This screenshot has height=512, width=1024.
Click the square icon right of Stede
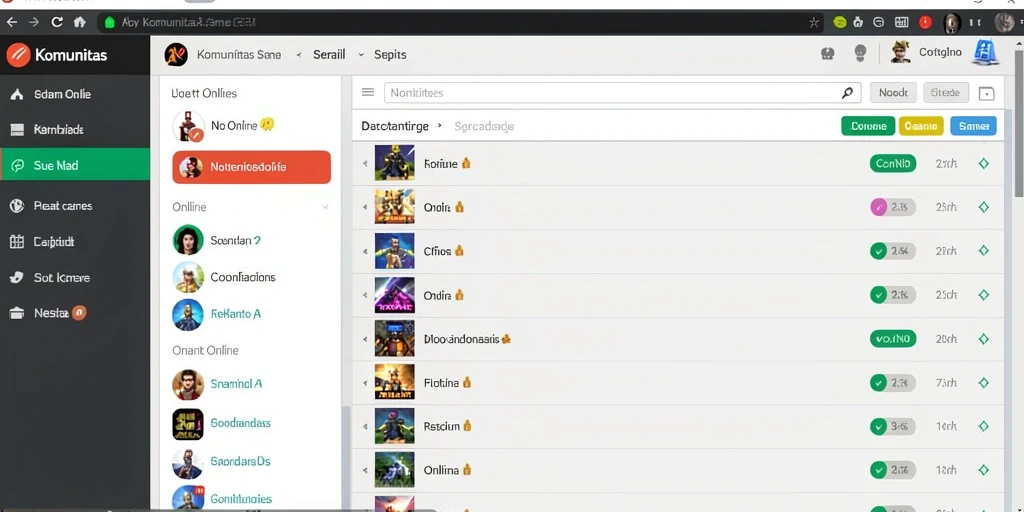tap(986, 93)
